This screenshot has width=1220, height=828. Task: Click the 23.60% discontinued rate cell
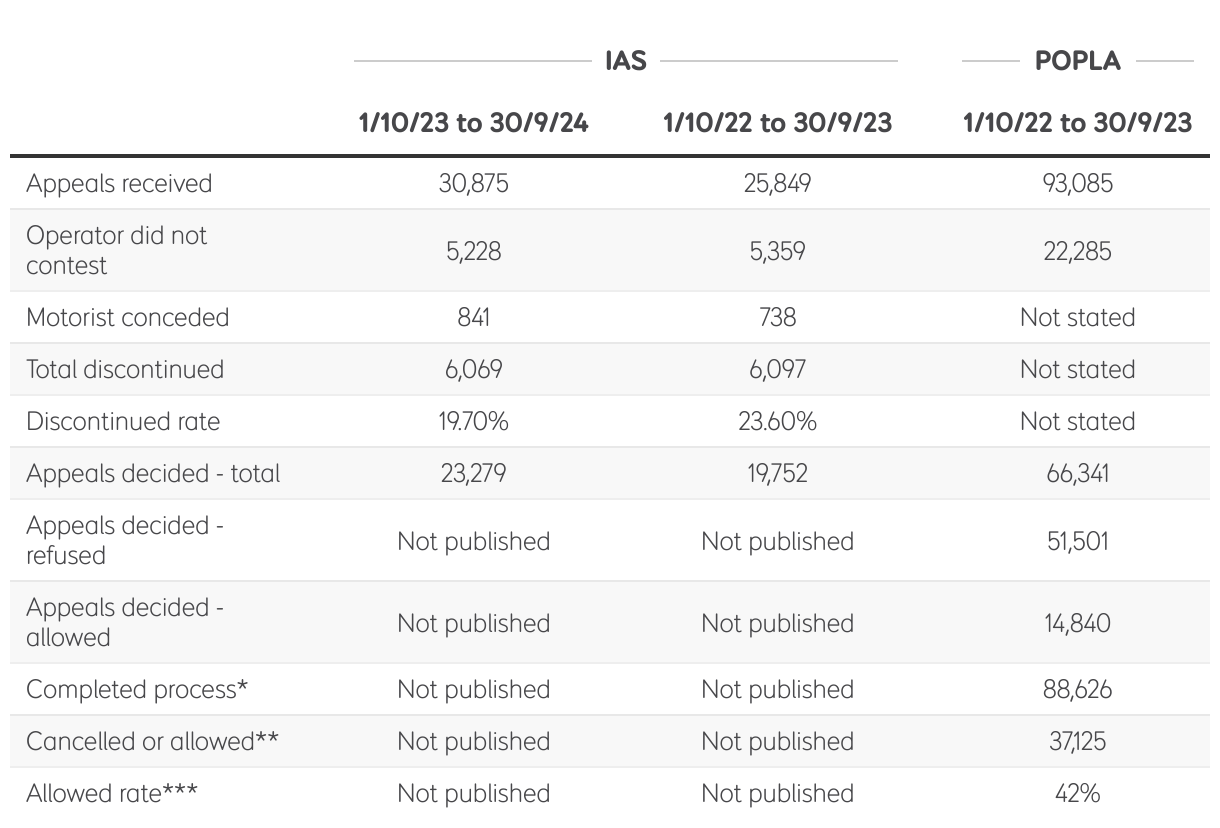(777, 422)
